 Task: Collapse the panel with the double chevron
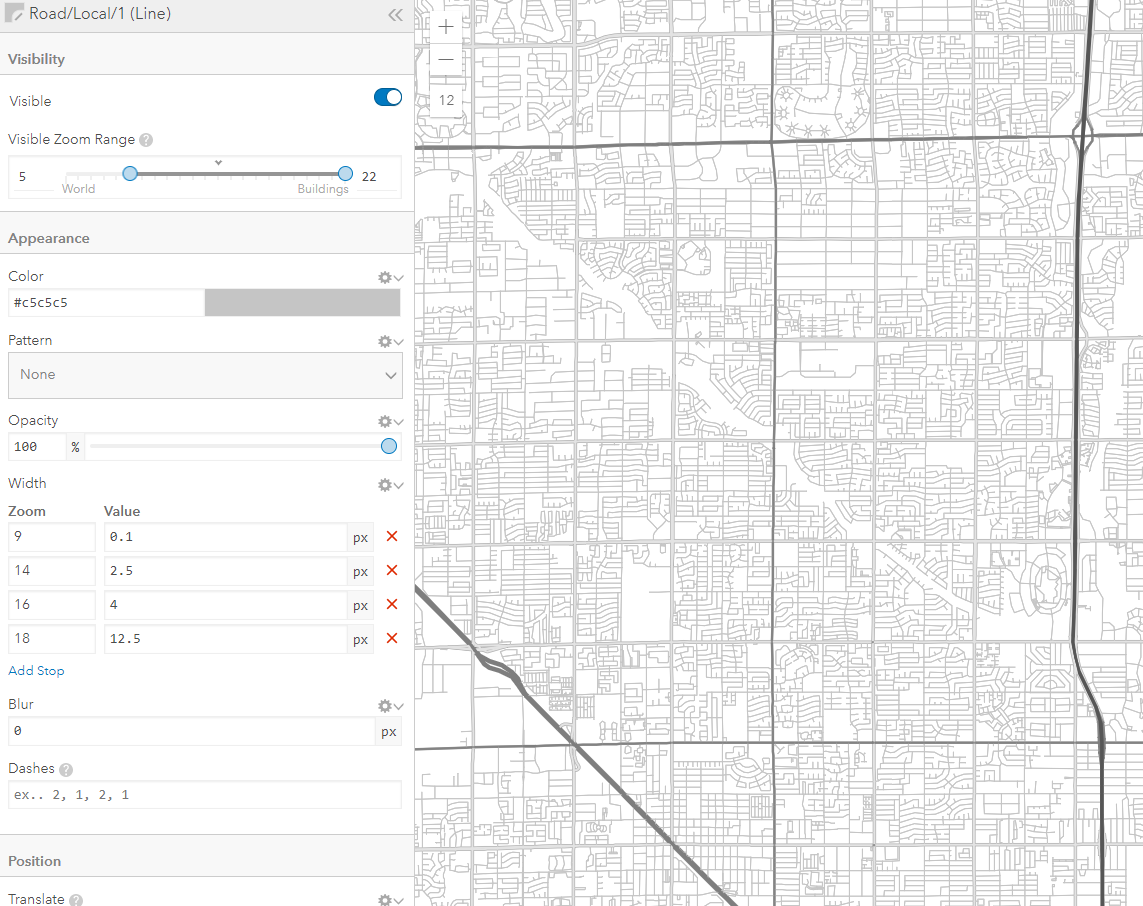coord(395,15)
